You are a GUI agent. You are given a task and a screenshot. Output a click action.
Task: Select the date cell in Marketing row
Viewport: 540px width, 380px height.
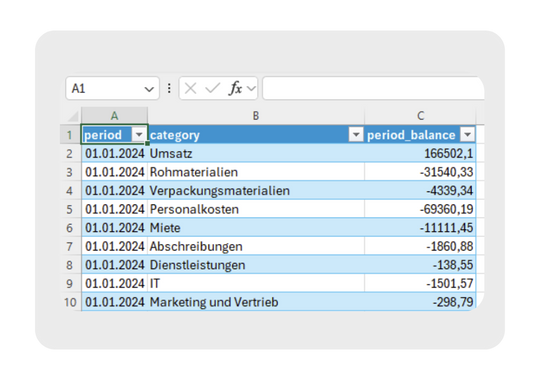115,302
